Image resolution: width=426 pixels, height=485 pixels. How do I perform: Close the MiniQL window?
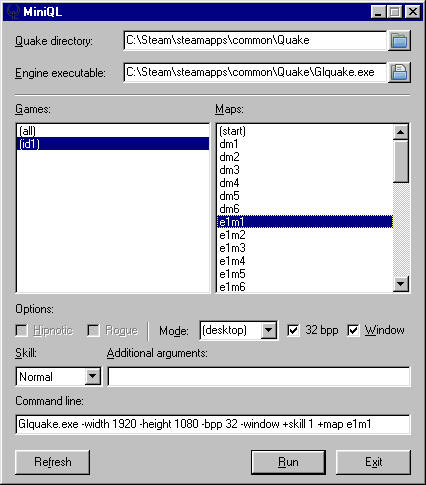pyautogui.click(x=413, y=12)
